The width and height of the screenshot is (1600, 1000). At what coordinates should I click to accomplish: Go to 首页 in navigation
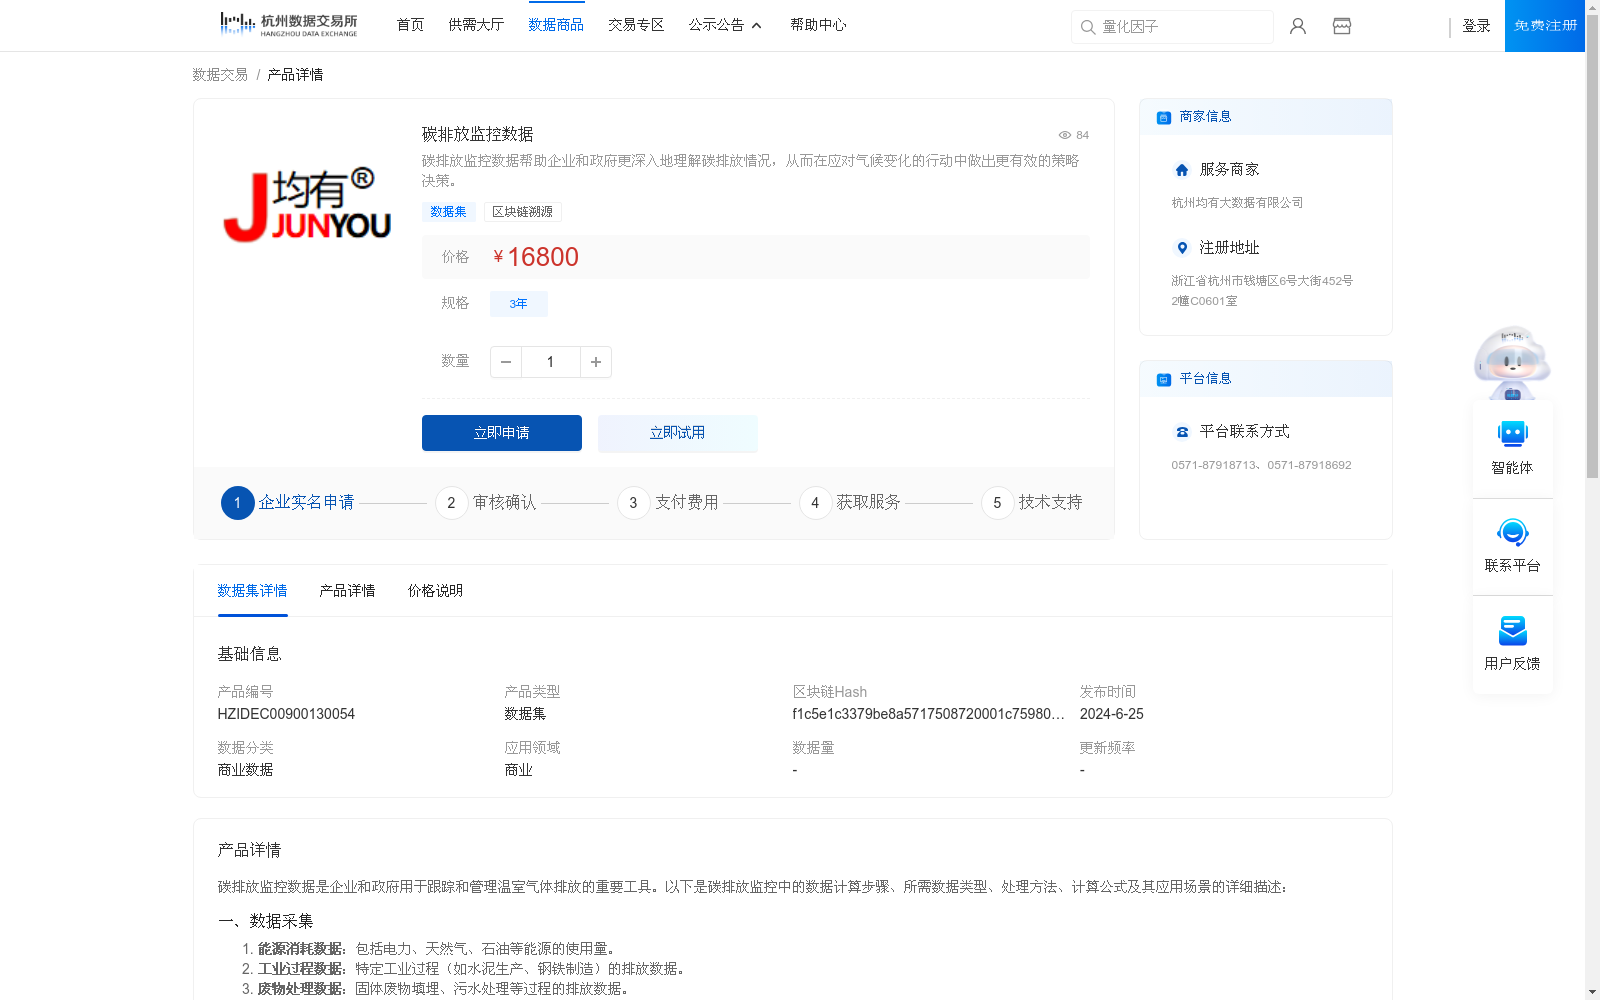[410, 25]
